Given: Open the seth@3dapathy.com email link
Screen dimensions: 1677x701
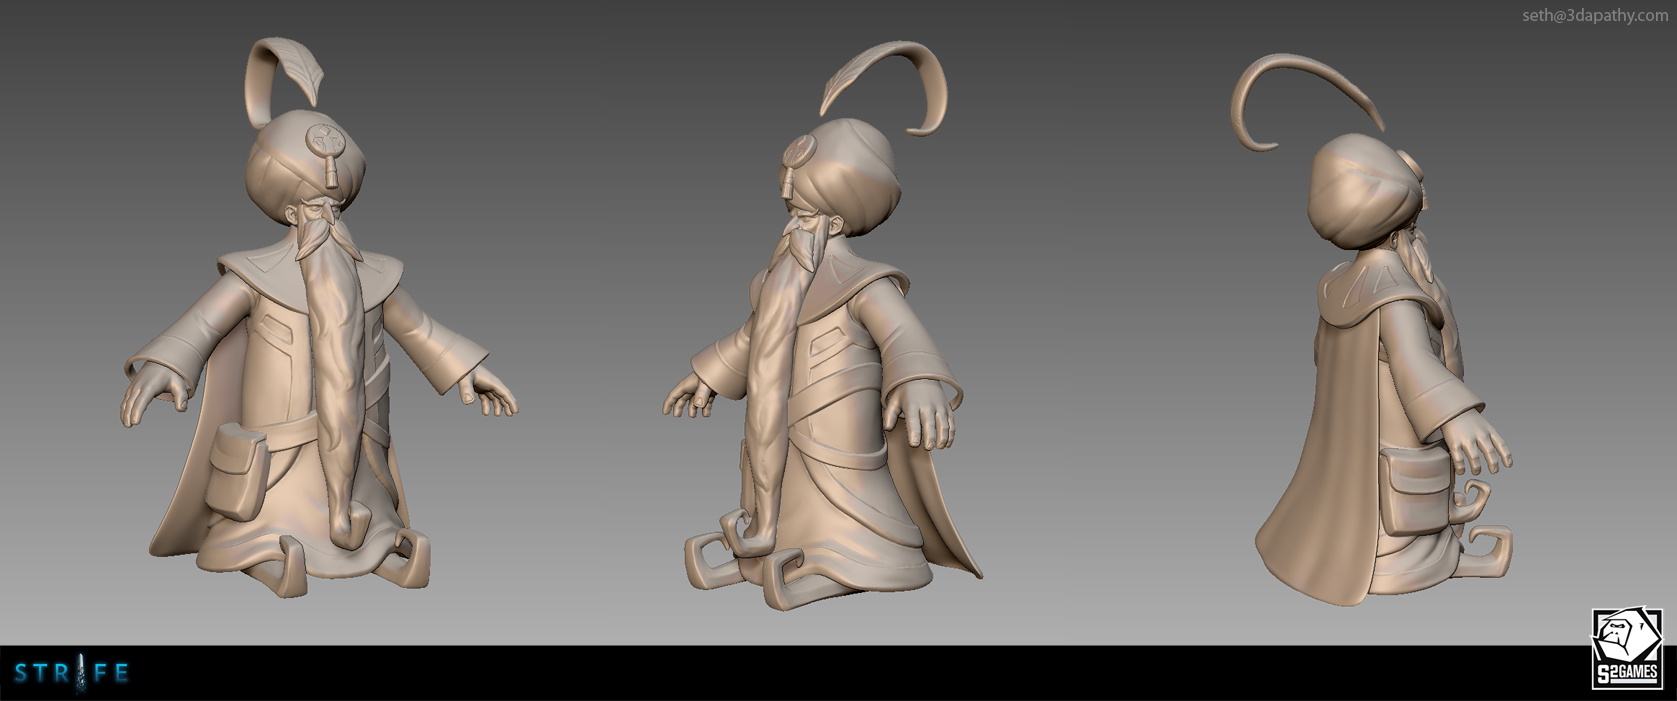Looking at the screenshot, I should click(x=1594, y=15).
